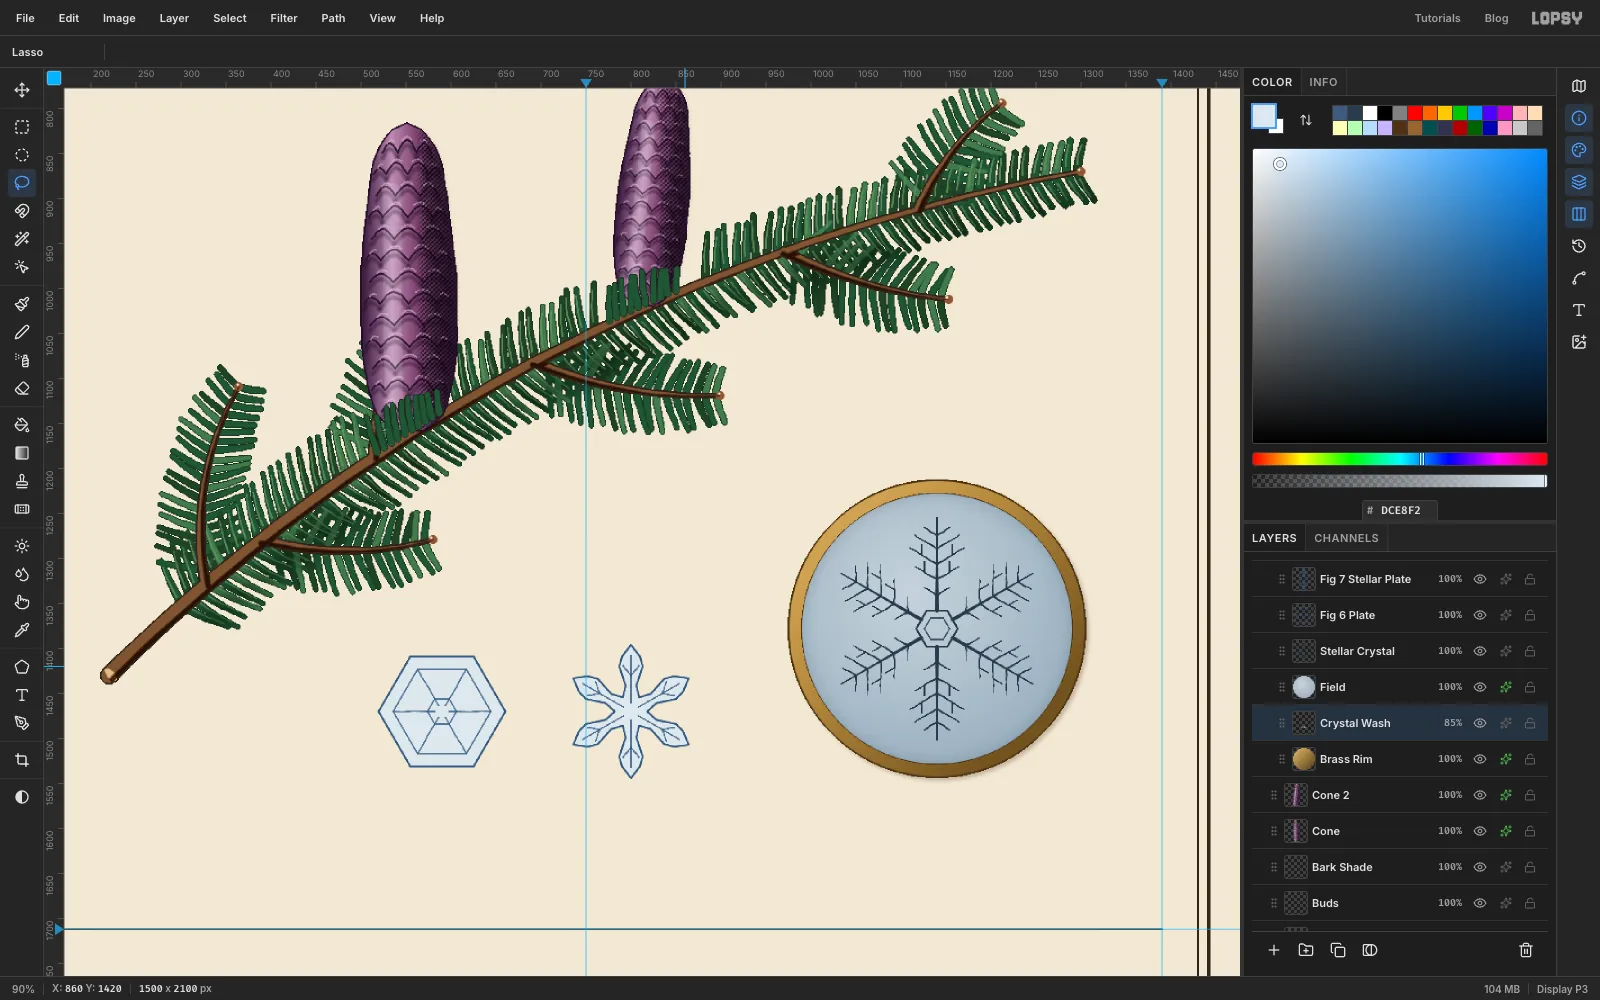Viewport: 1600px width, 1000px height.
Task: Open the Layer menu
Action: [x=174, y=18]
